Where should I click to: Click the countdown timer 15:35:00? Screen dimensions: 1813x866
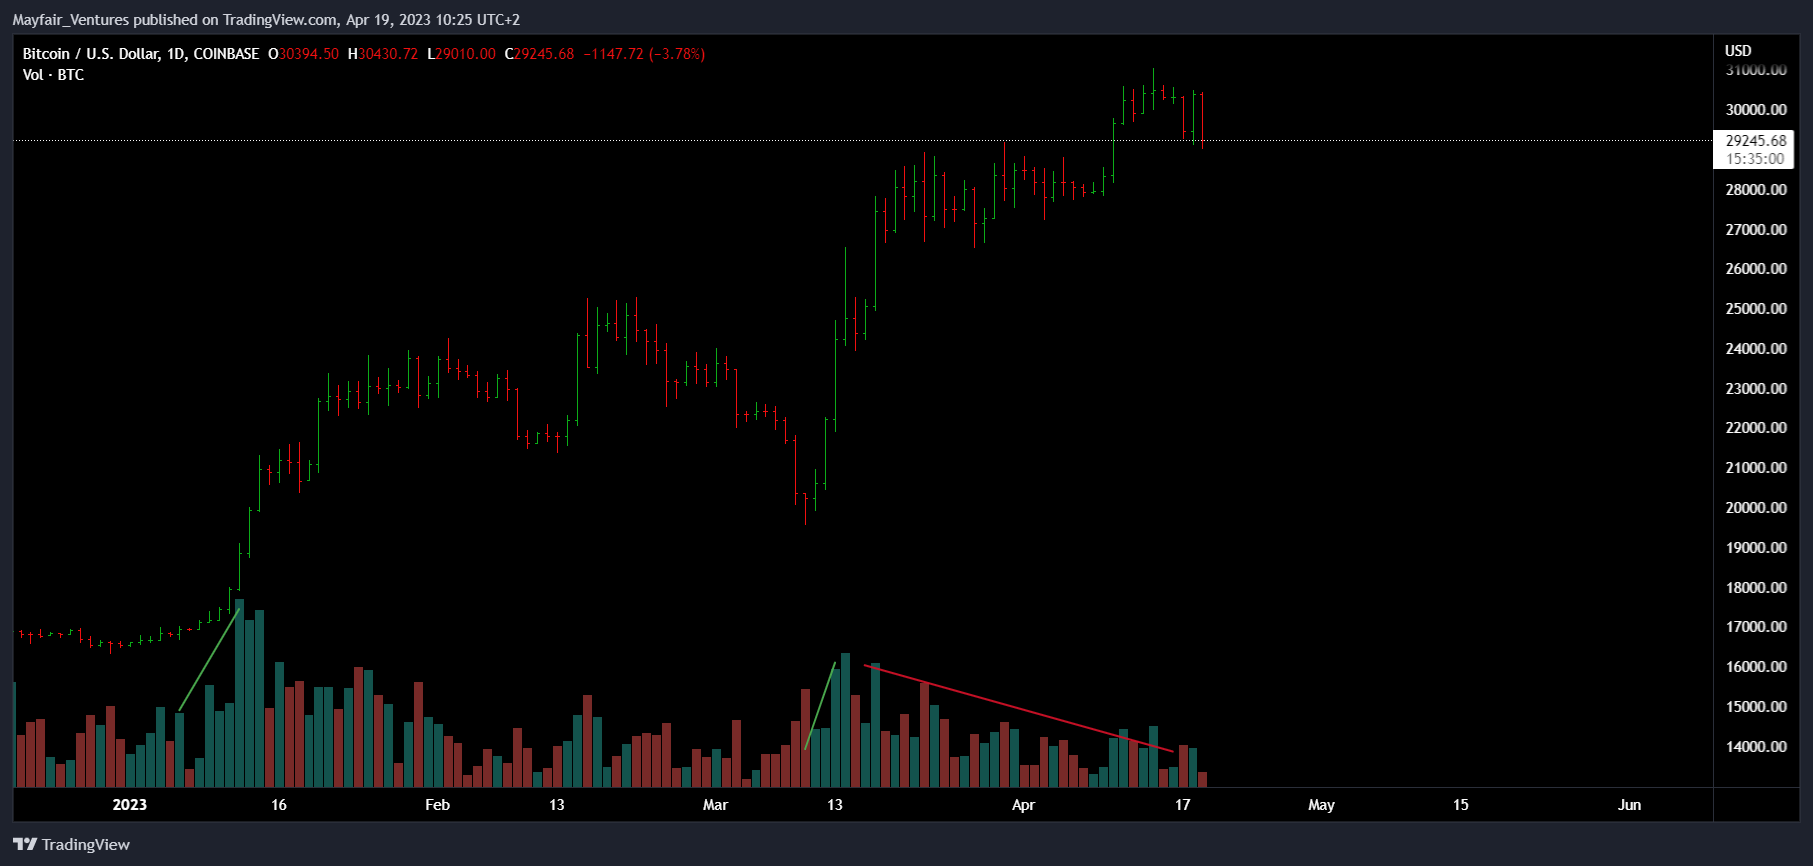(1755, 159)
